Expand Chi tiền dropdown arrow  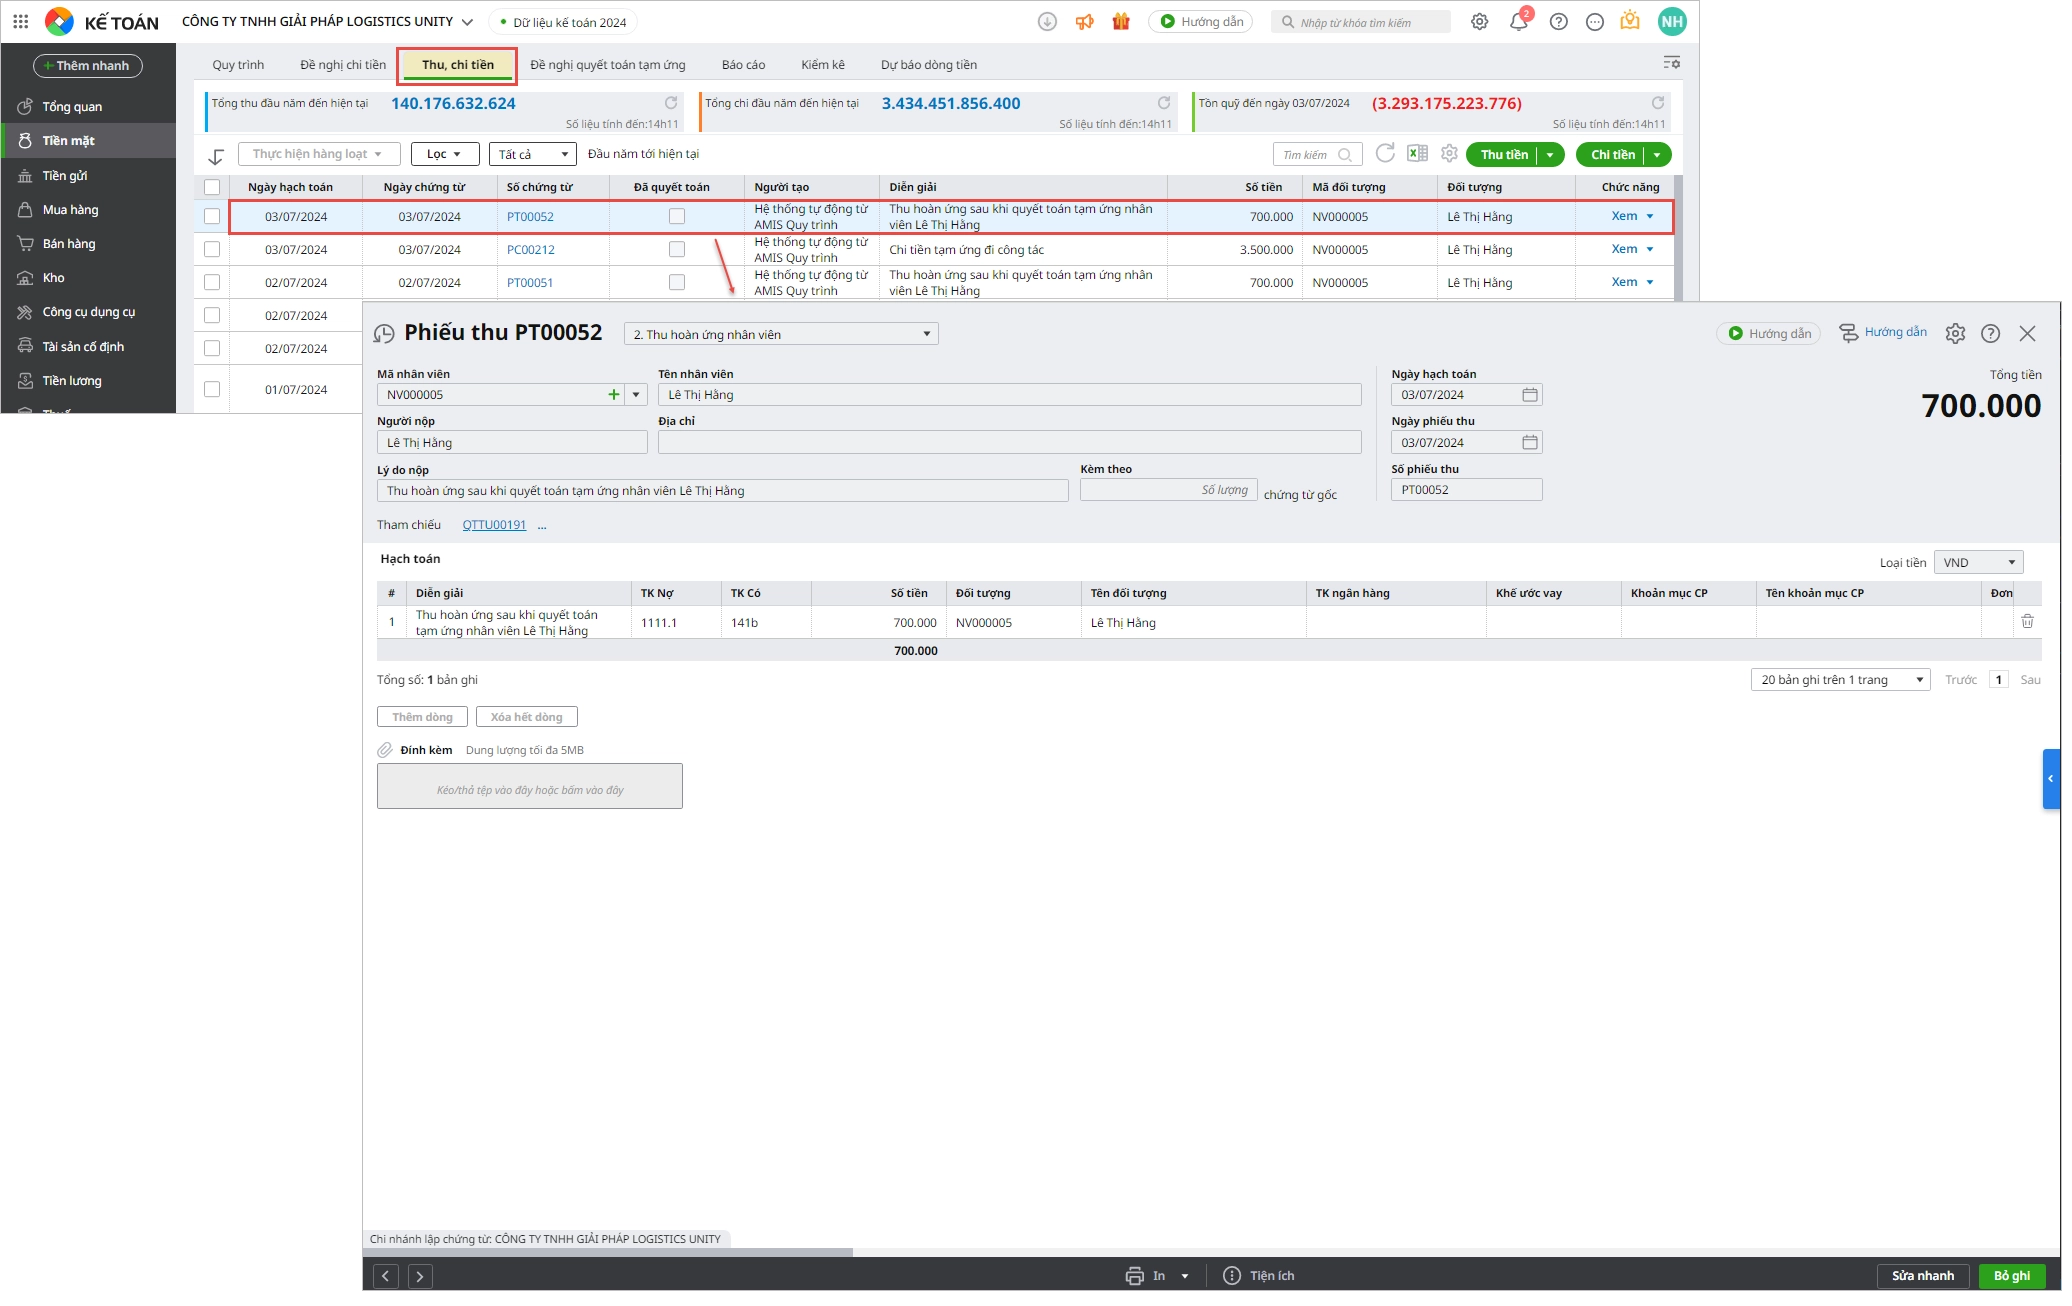point(1657,155)
